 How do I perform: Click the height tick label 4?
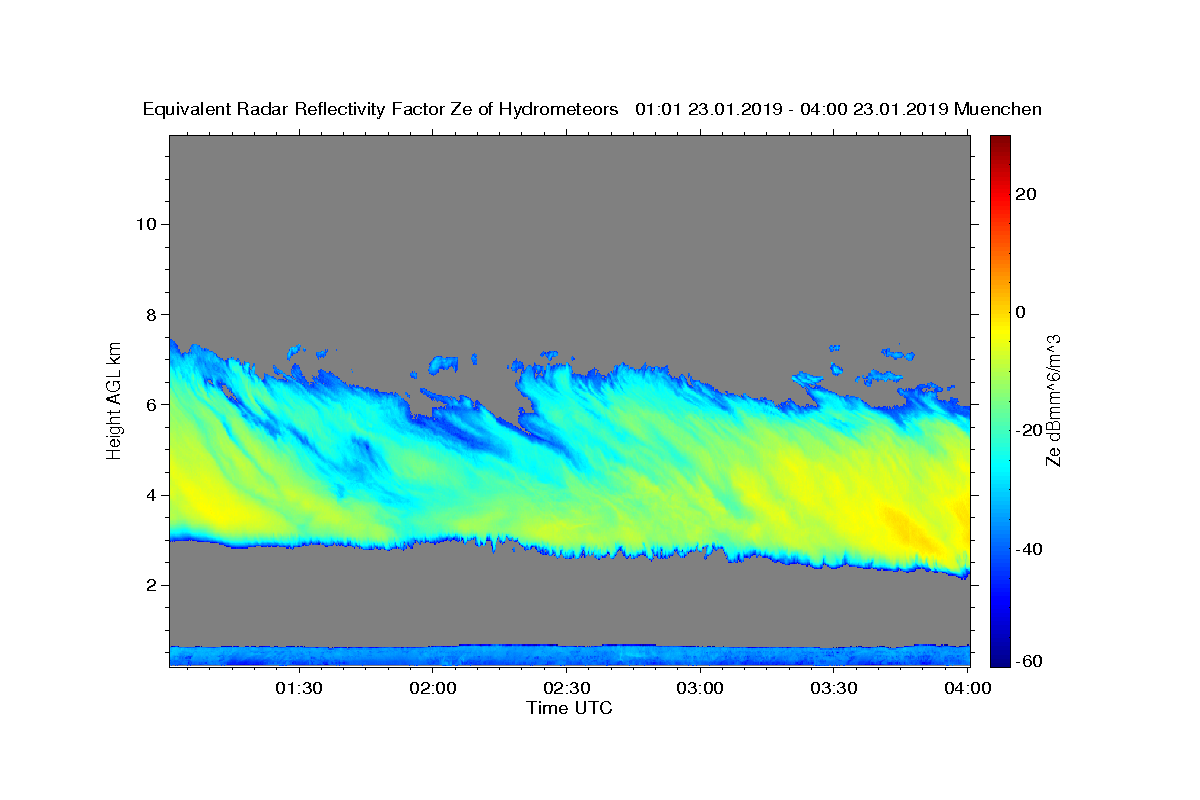[x=151, y=495]
